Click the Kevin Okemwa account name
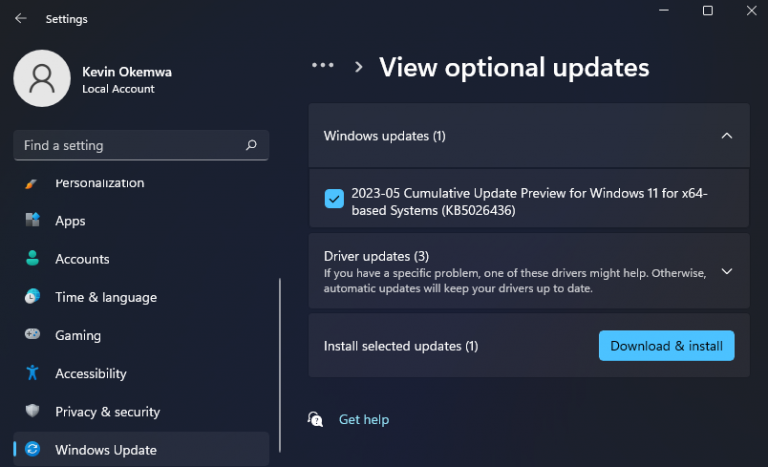768x467 pixels. pos(127,72)
